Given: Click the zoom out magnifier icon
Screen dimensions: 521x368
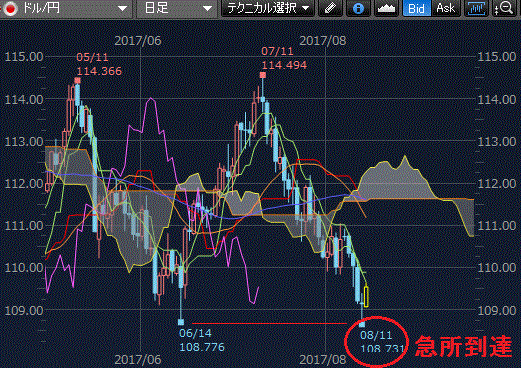Looking at the screenshot, I should point(505,8).
